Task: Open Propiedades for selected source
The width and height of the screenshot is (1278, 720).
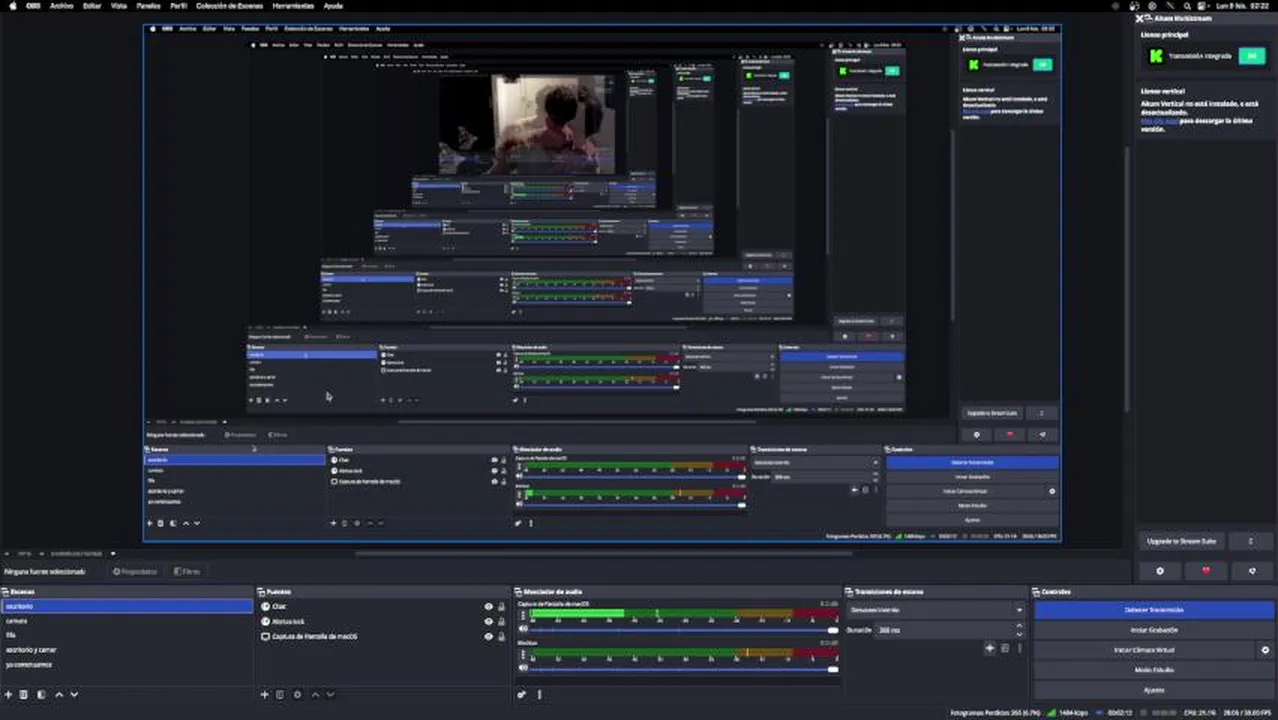Action: (135, 572)
